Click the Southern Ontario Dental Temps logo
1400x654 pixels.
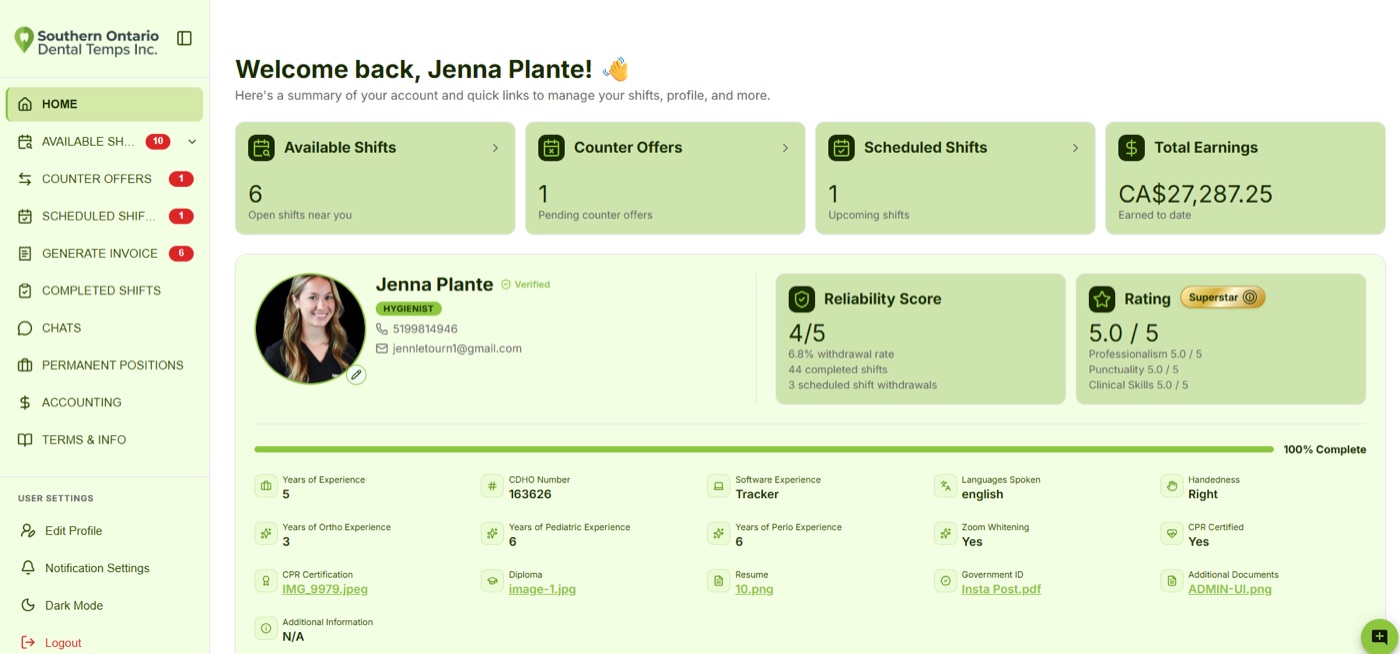click(86, 41)
